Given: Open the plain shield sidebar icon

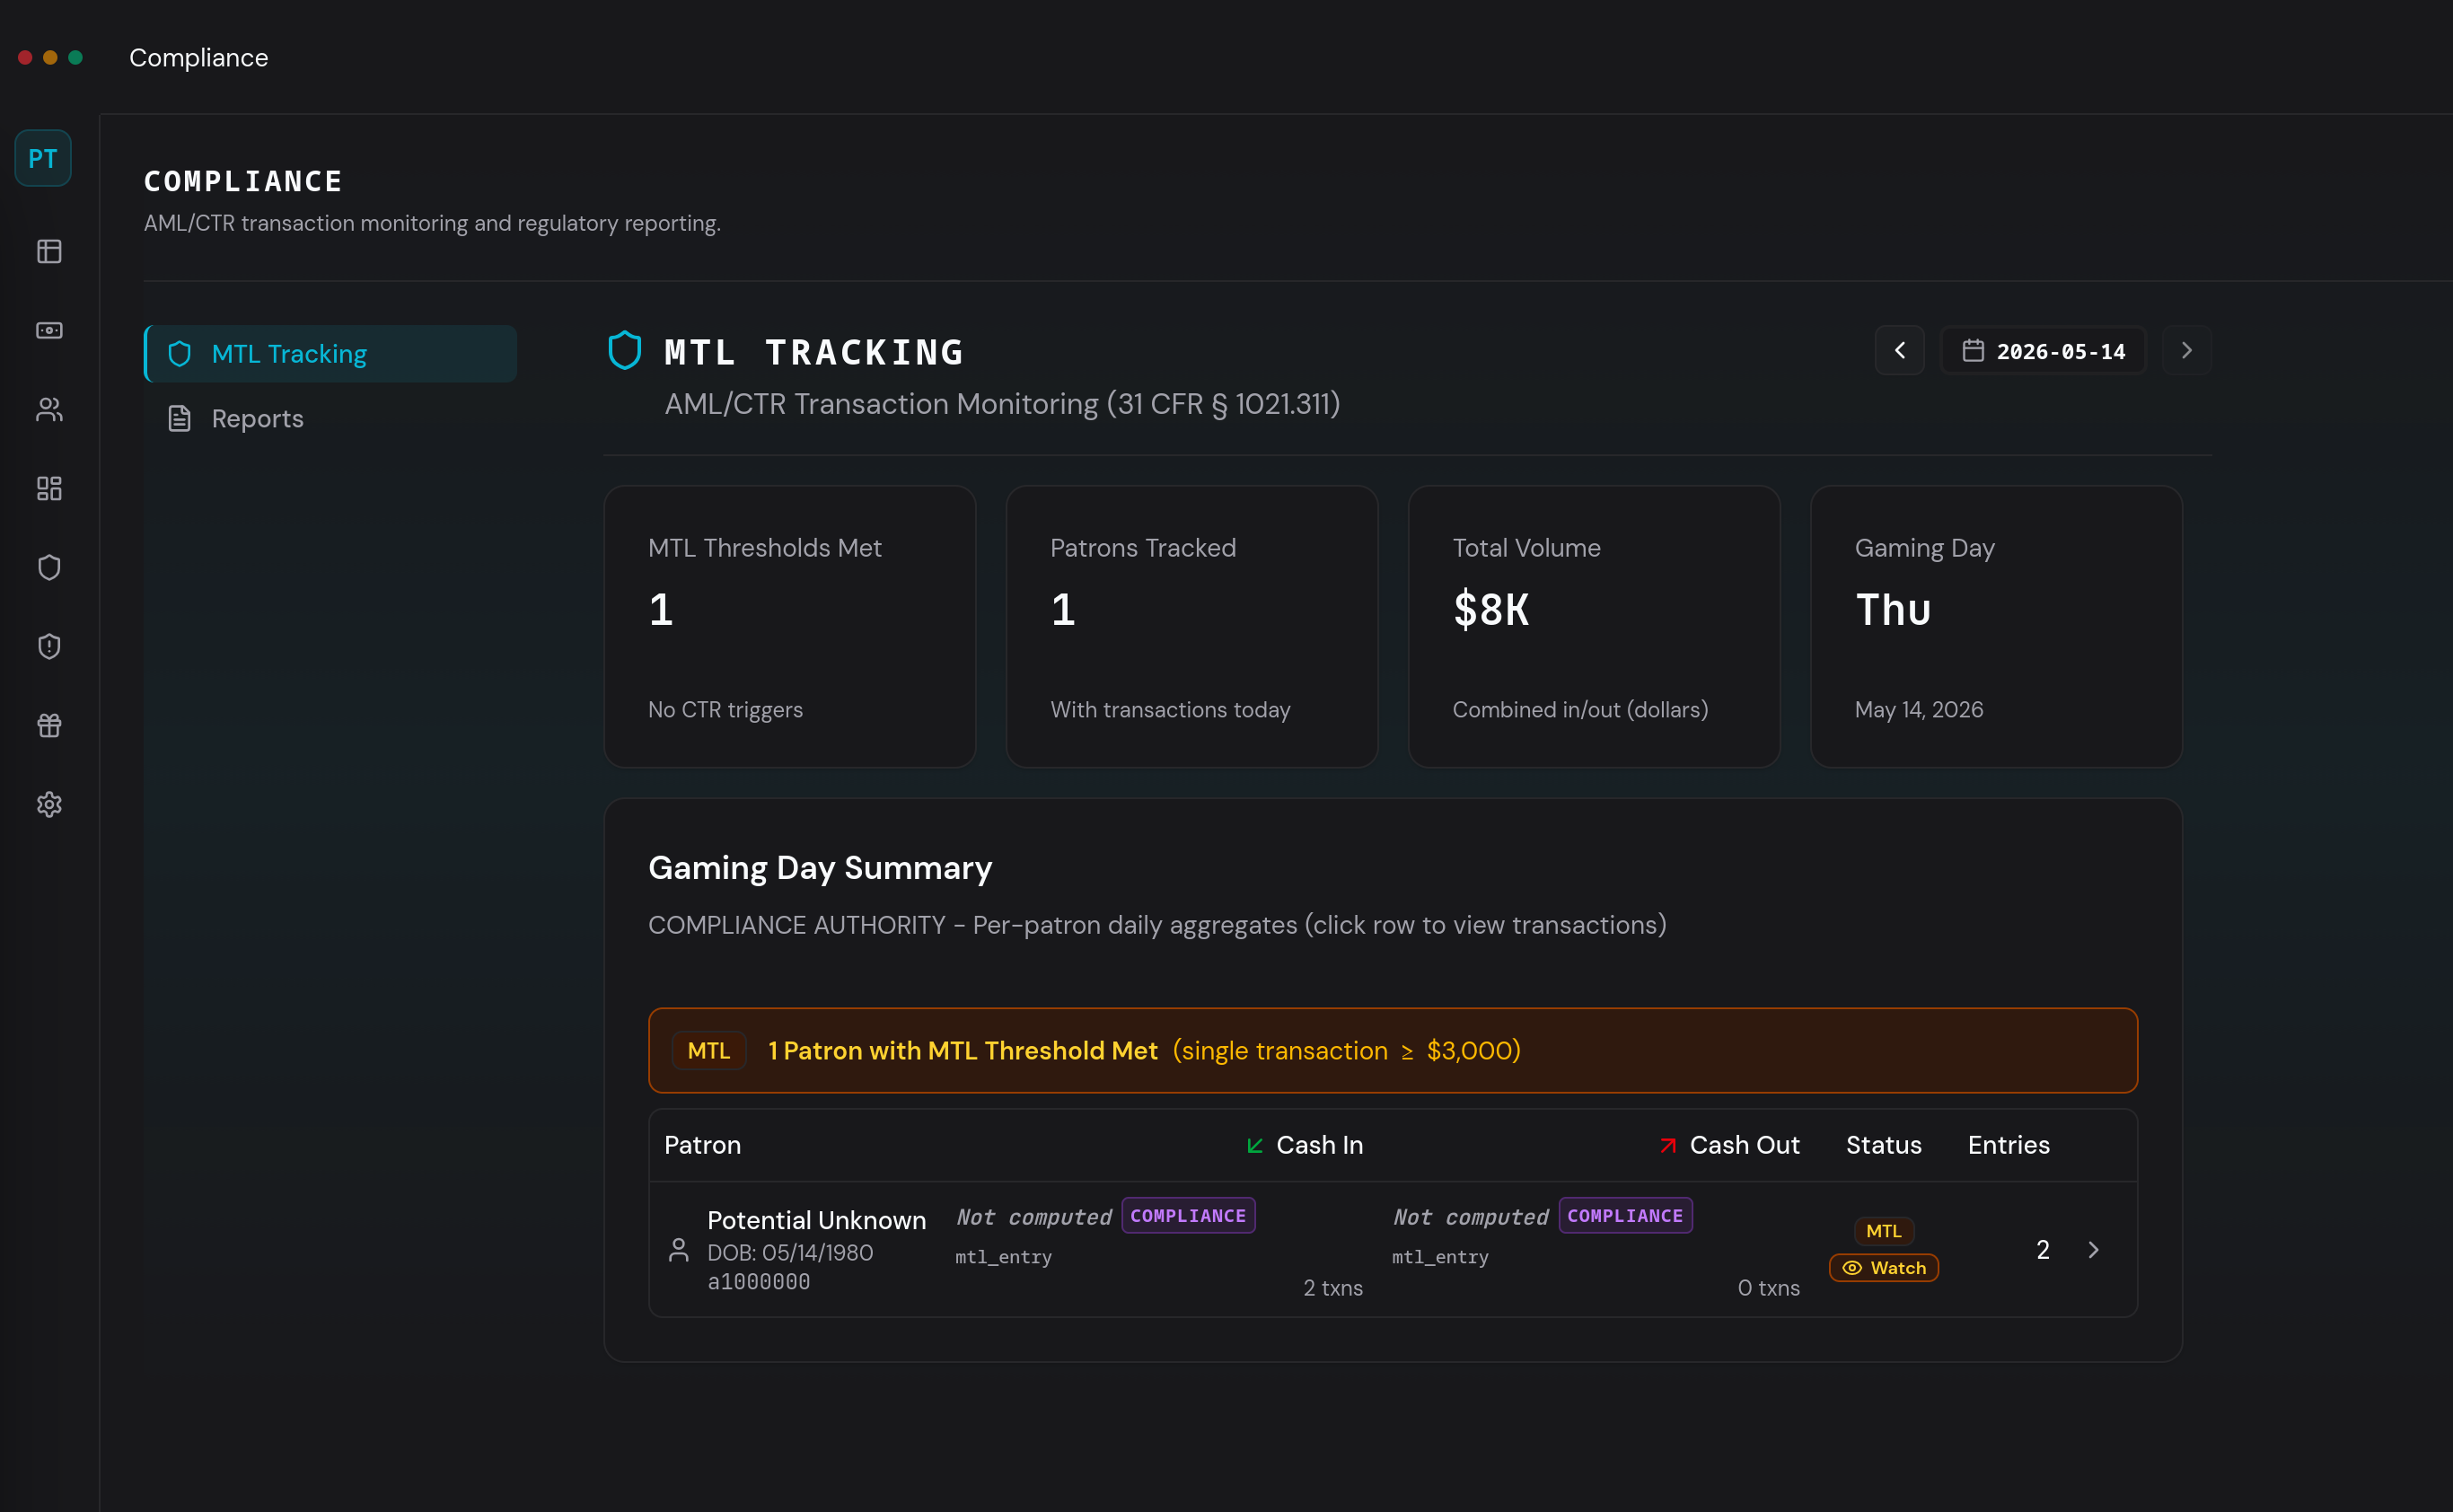Looking at the screenshot, I should point(49,568).
